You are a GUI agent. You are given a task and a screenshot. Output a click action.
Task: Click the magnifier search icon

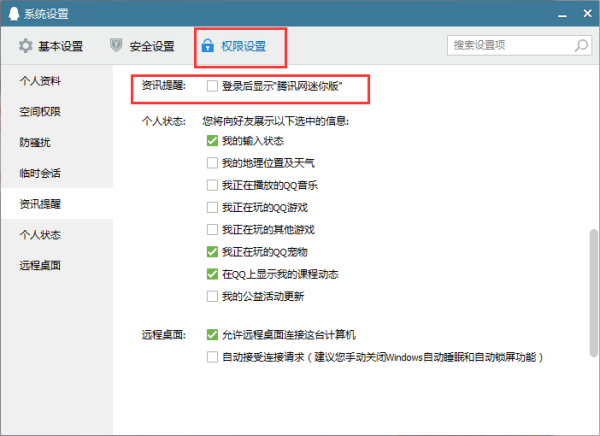[581, 45]
